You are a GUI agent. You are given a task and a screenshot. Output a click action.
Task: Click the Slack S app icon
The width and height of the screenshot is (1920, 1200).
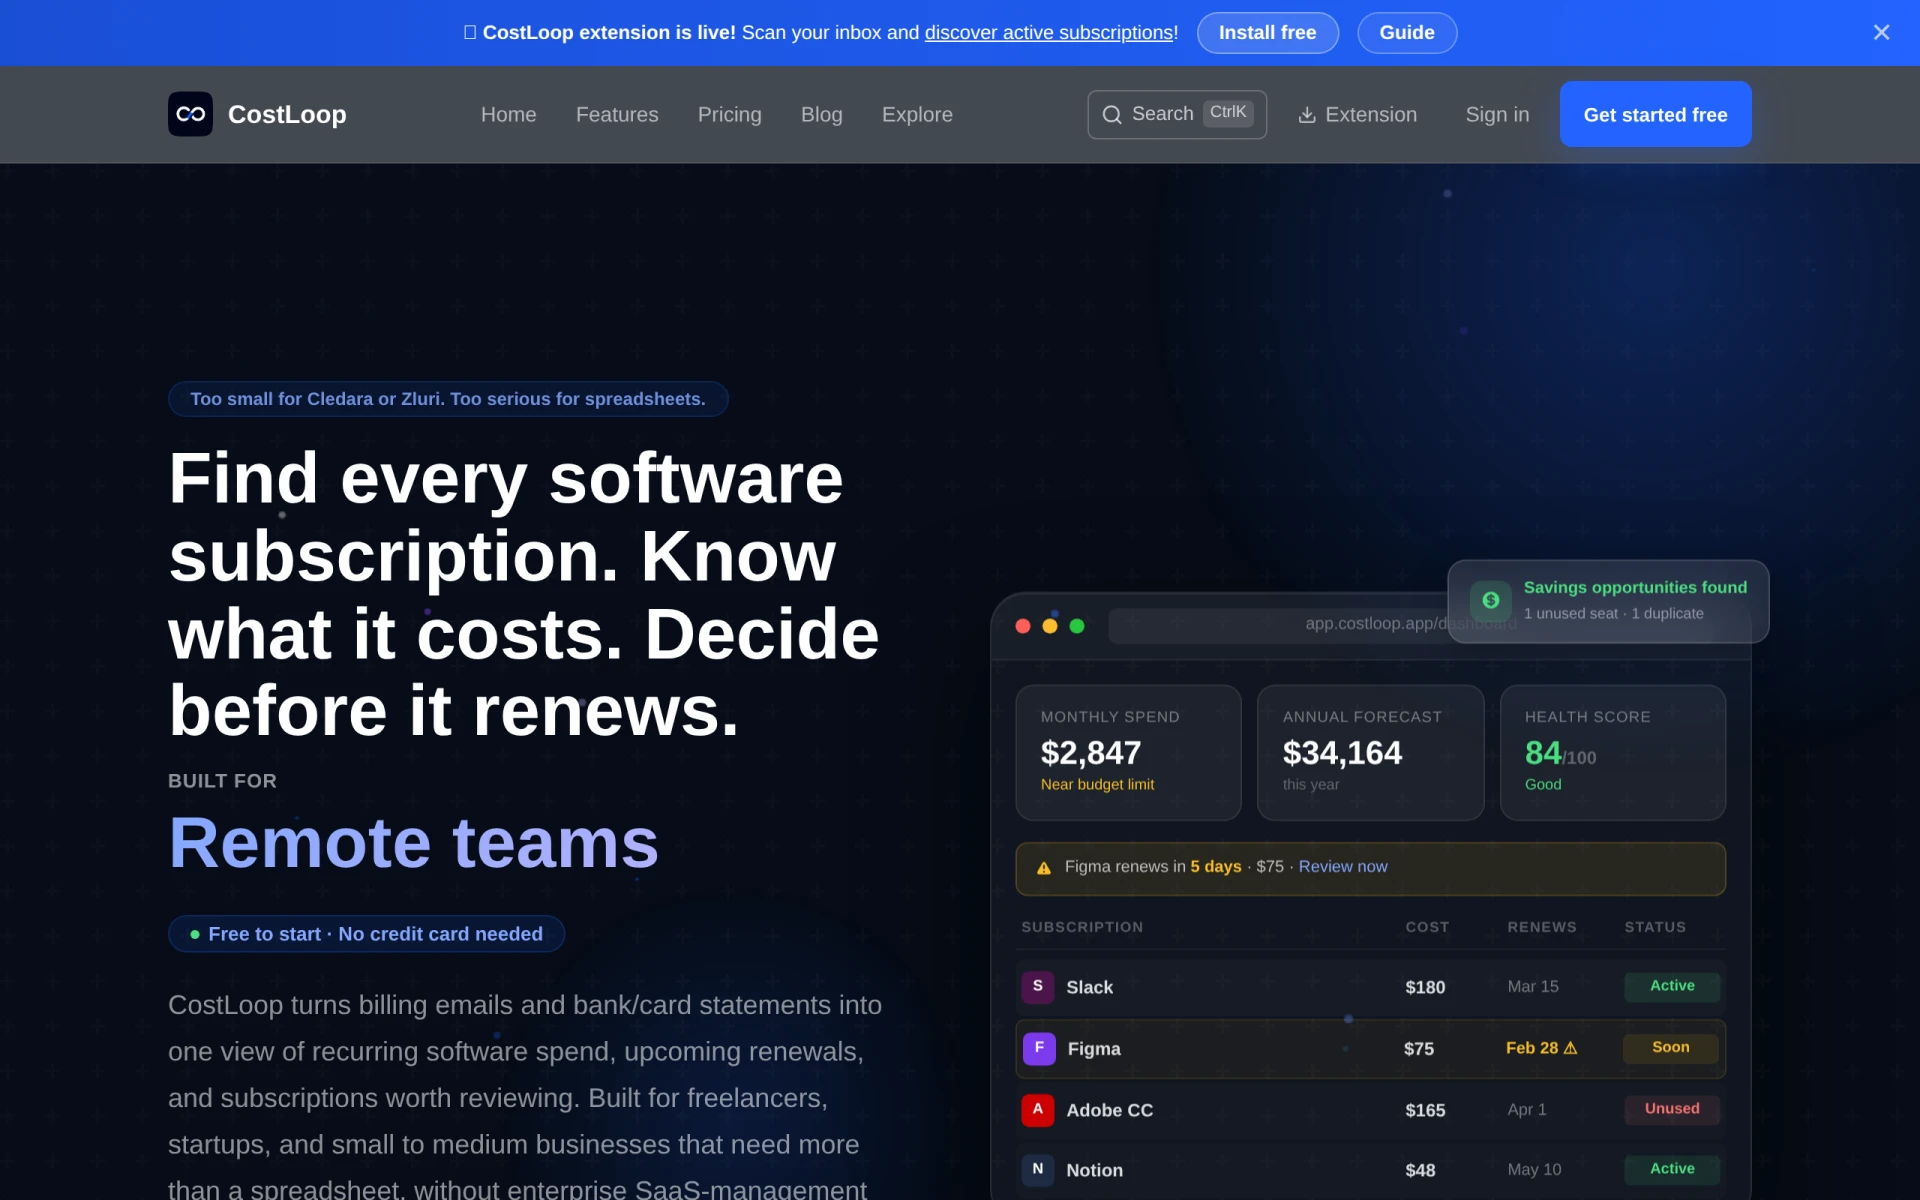click(1038, 987)
